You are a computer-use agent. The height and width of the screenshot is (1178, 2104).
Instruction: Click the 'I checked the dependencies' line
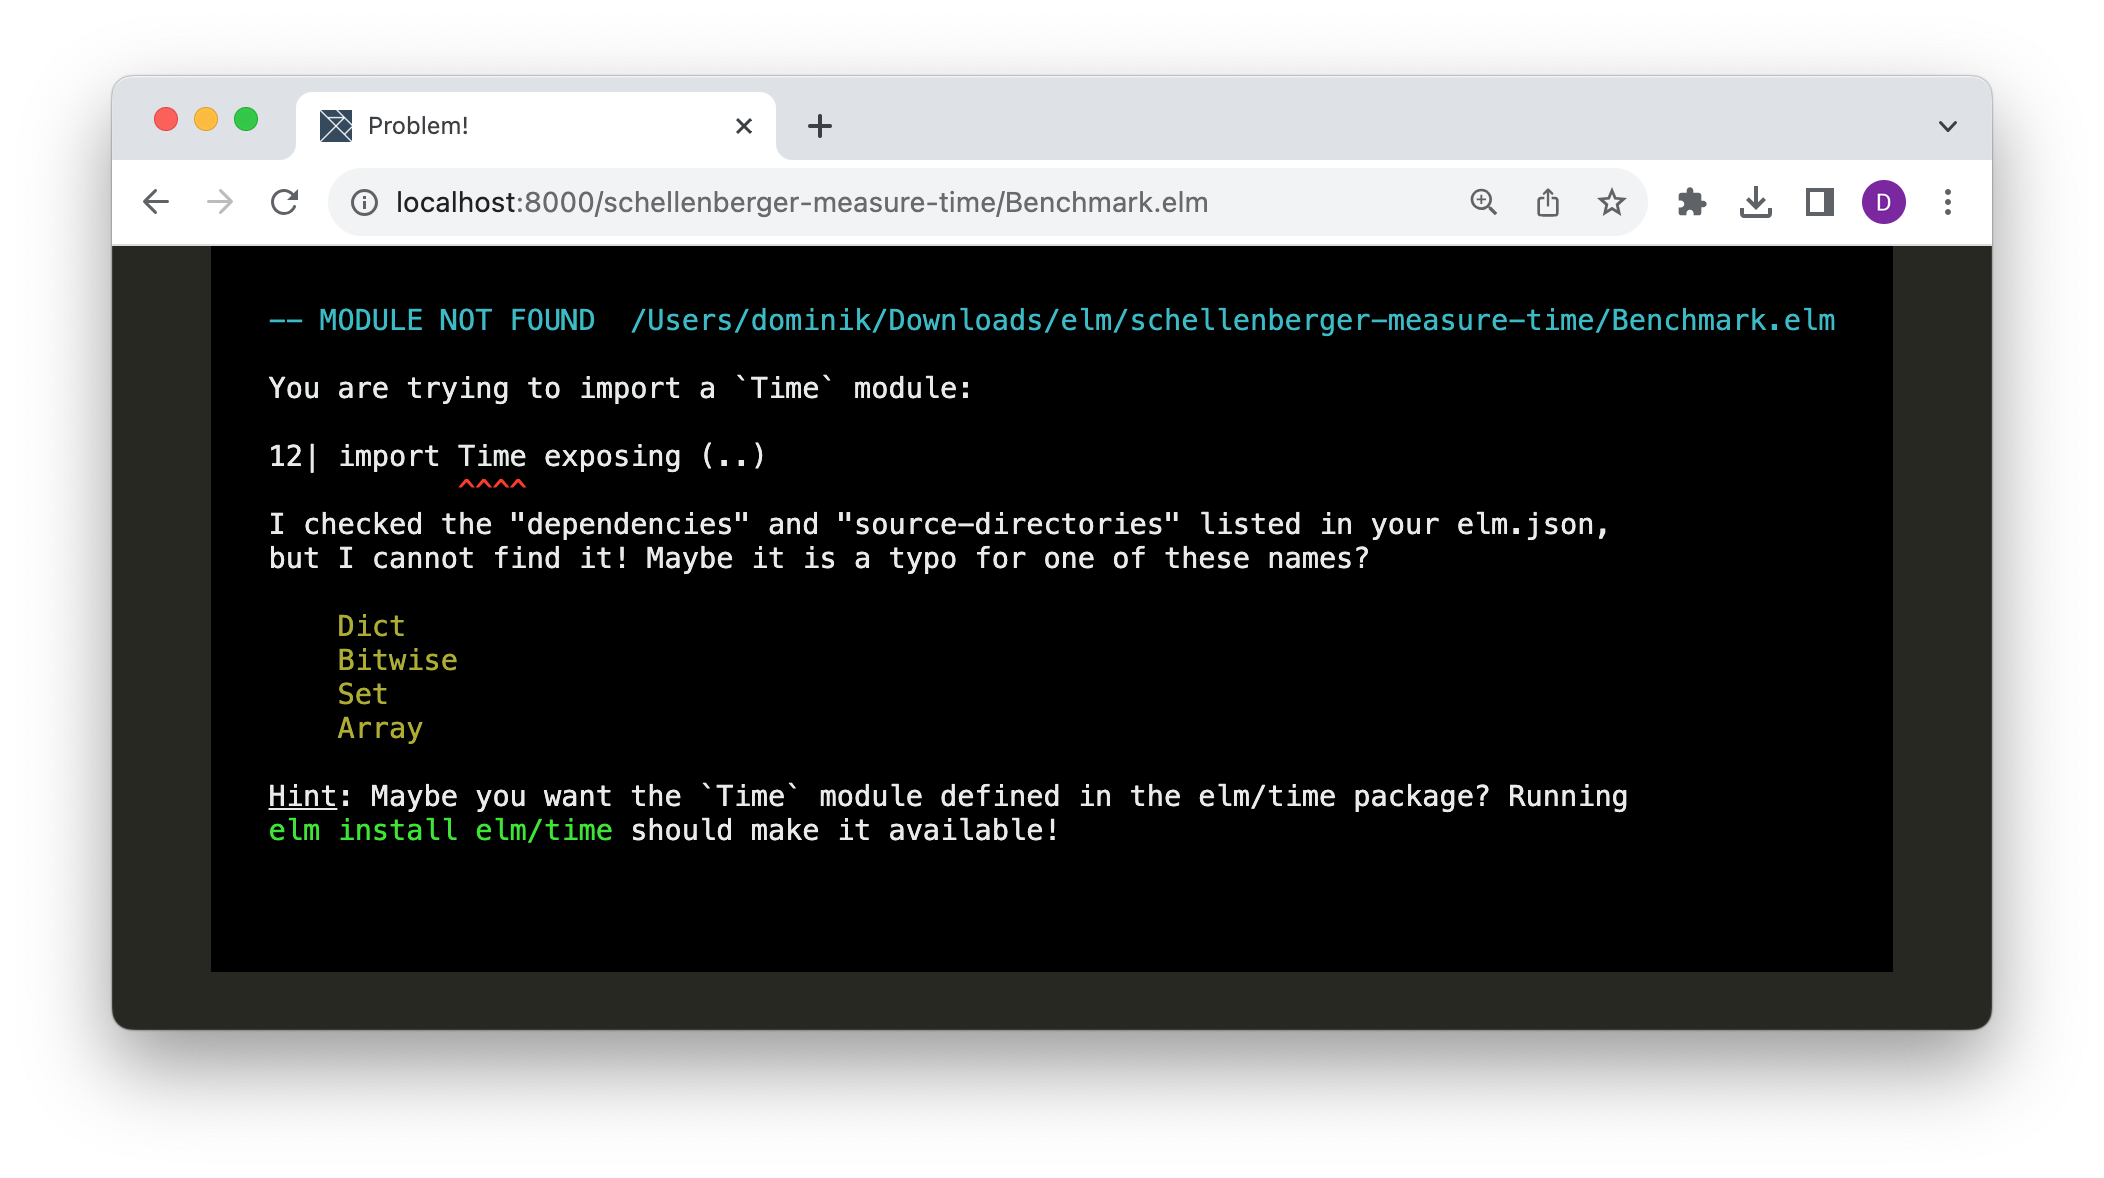pos(938,524)
